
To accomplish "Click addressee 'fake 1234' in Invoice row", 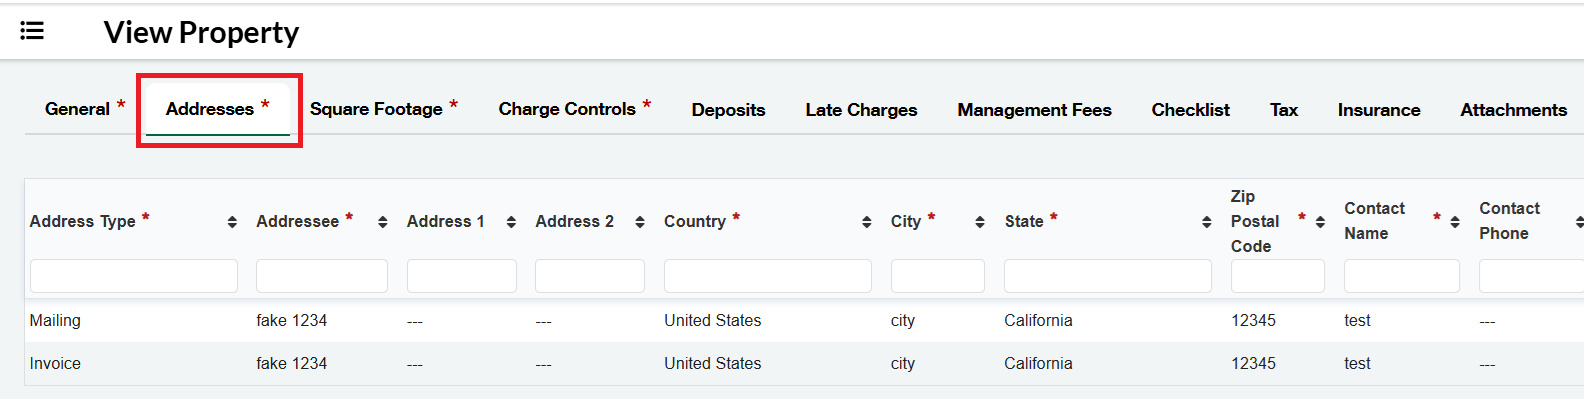I will (x=291, y=363).
